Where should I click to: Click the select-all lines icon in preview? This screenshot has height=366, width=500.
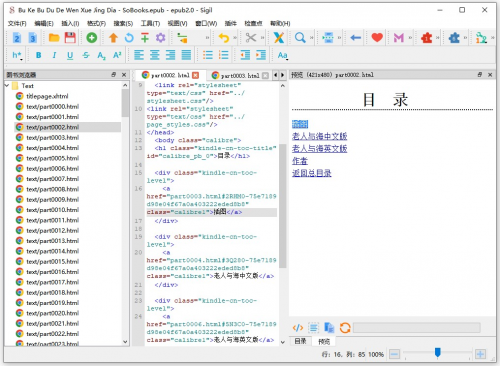click(313, 328)
